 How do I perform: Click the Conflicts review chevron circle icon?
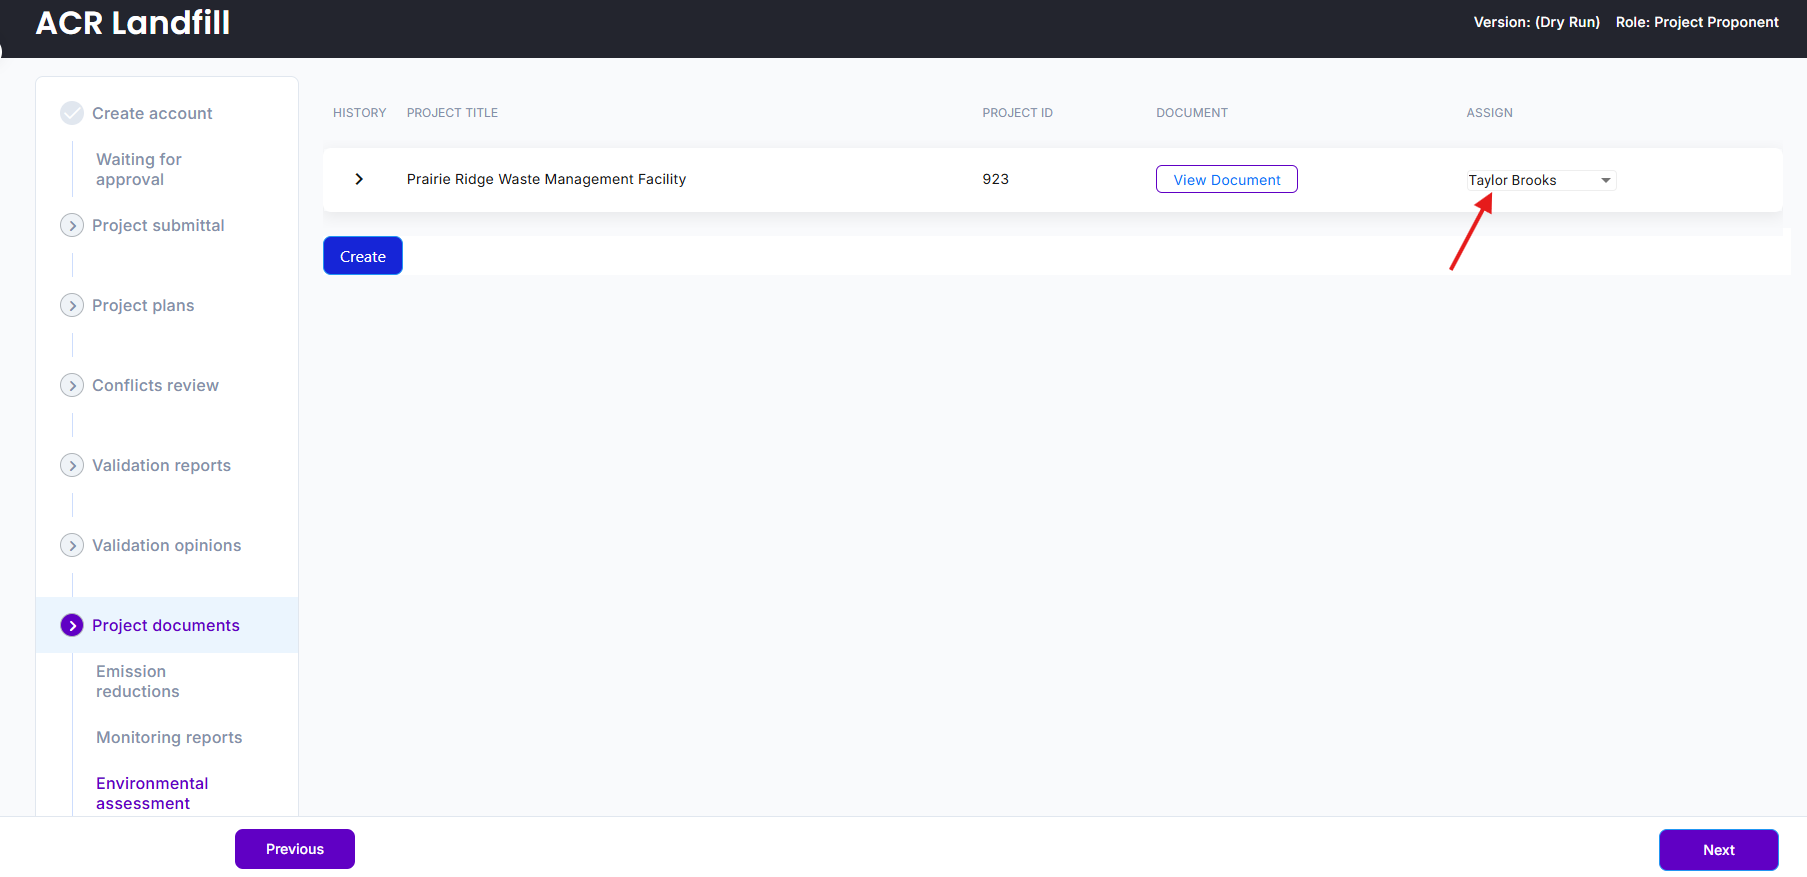(x=72, y=385)
